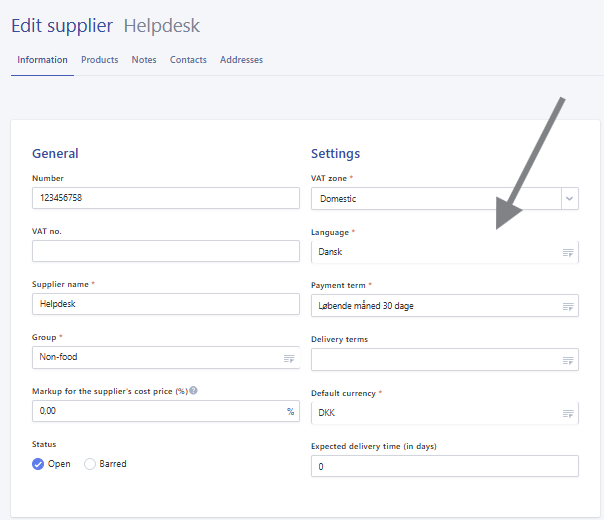Click the list icon in Group field
The width and height of the screenshot is (604, 520).
289,358
